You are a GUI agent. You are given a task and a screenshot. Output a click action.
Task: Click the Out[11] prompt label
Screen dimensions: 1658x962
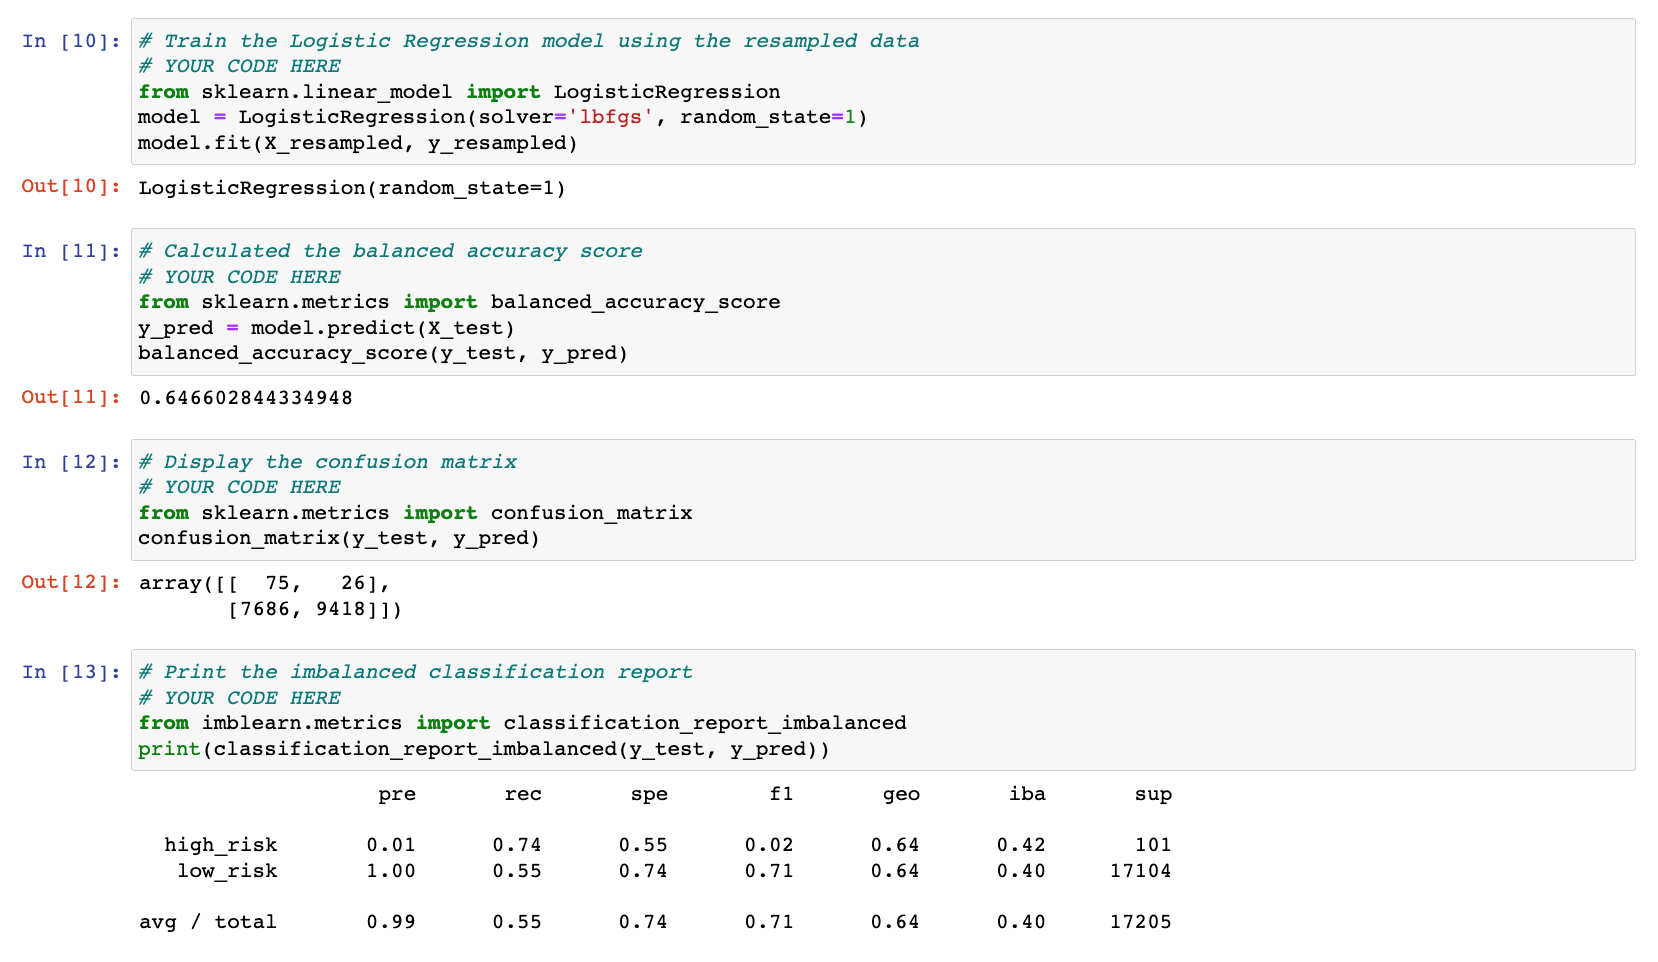tap(71, 397)
